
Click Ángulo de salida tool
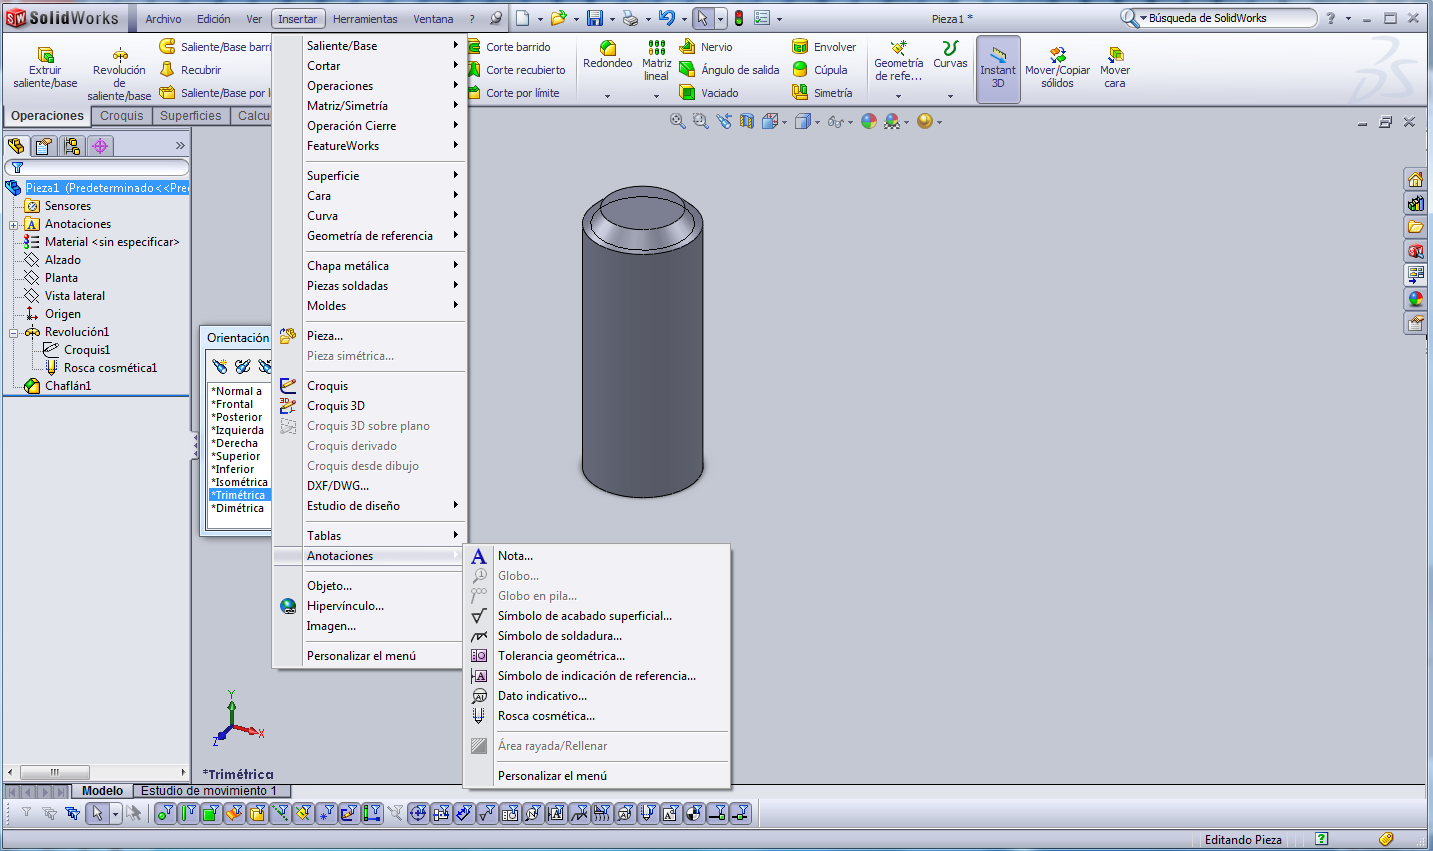pos(729,70)
